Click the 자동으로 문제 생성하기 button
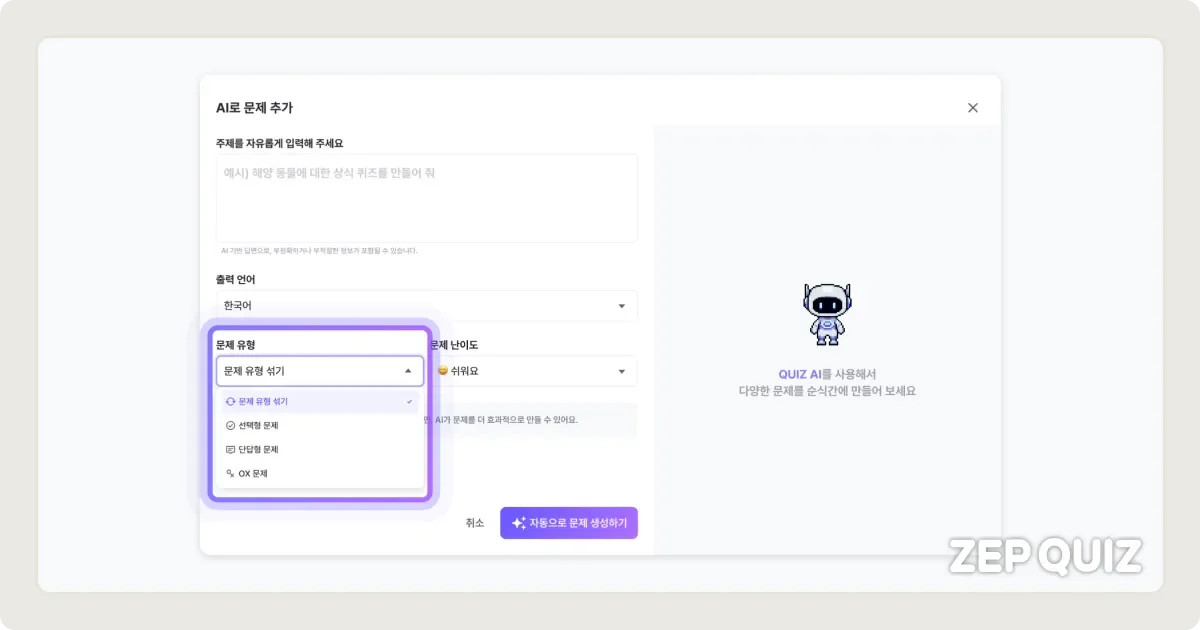Image resolution: width=1200 pixels, height=630 pixels. [x=569, y=522]
